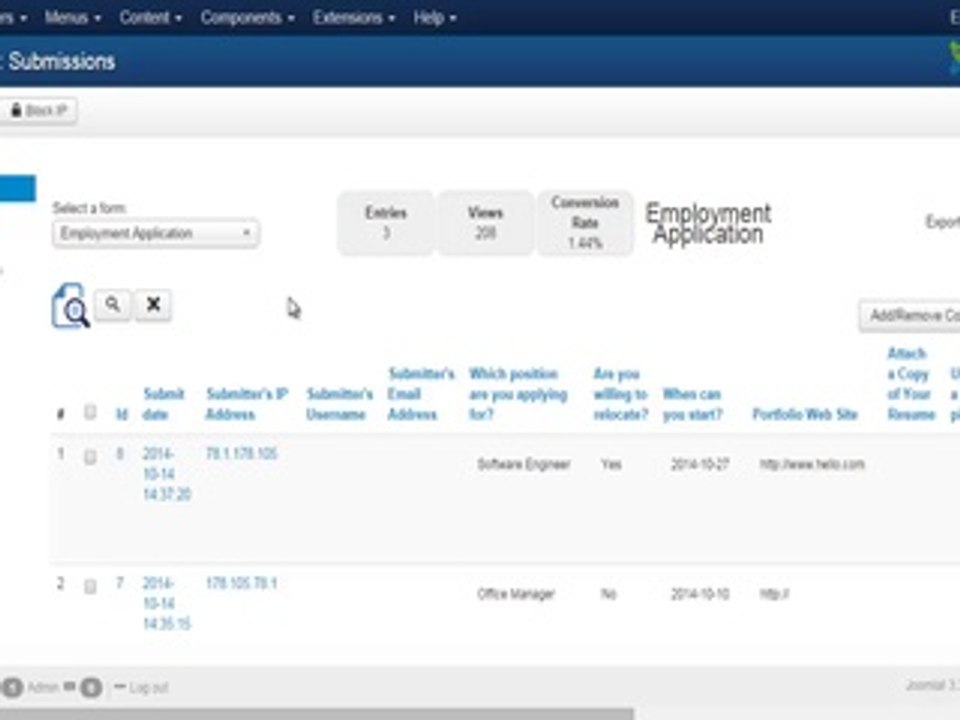Click the Entries count box
This screenshot has width=960, height=720.
386,223
